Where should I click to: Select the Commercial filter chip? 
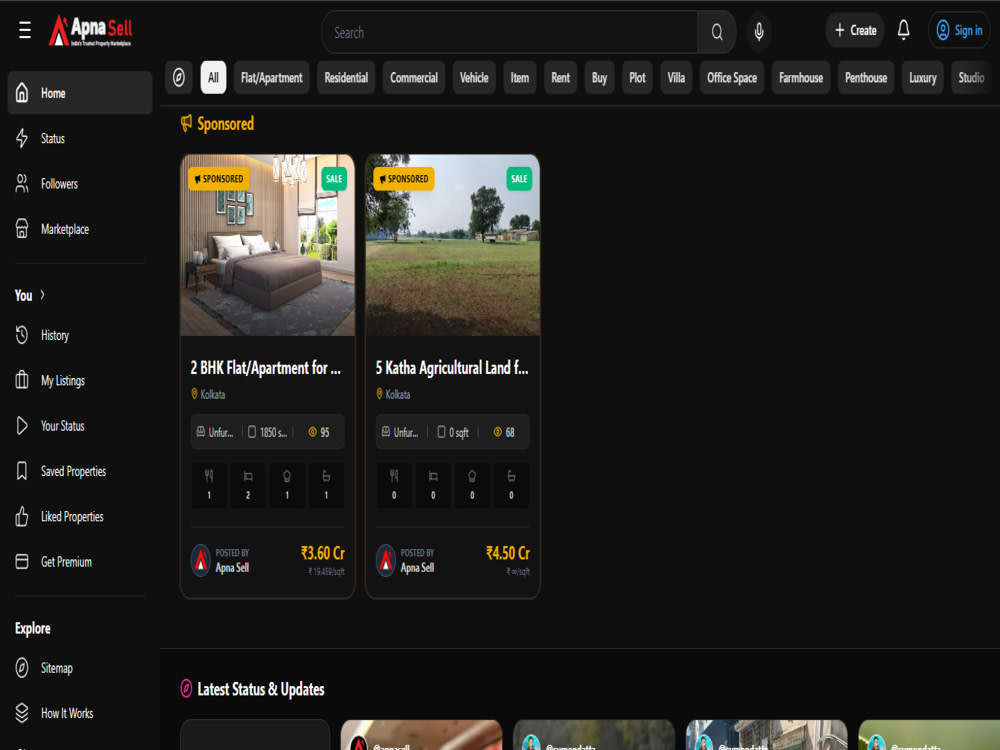[414, 78]
